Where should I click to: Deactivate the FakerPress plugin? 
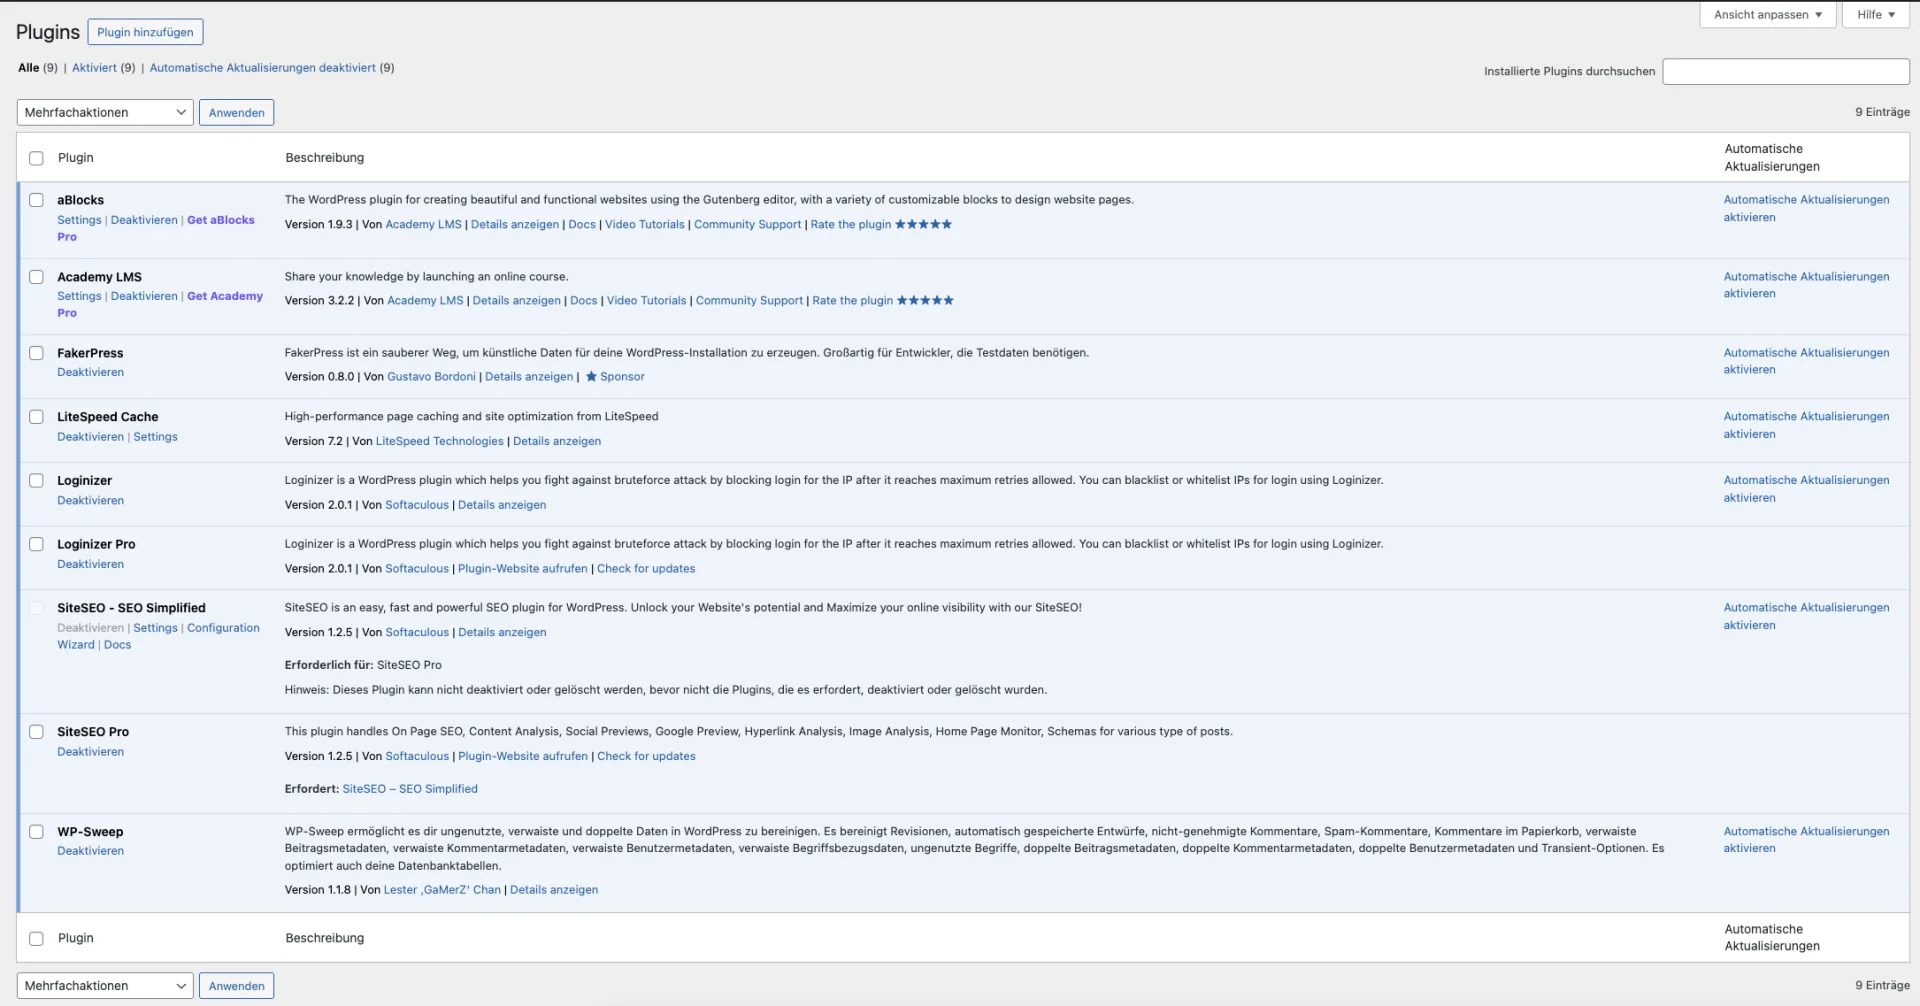[90, 372]
